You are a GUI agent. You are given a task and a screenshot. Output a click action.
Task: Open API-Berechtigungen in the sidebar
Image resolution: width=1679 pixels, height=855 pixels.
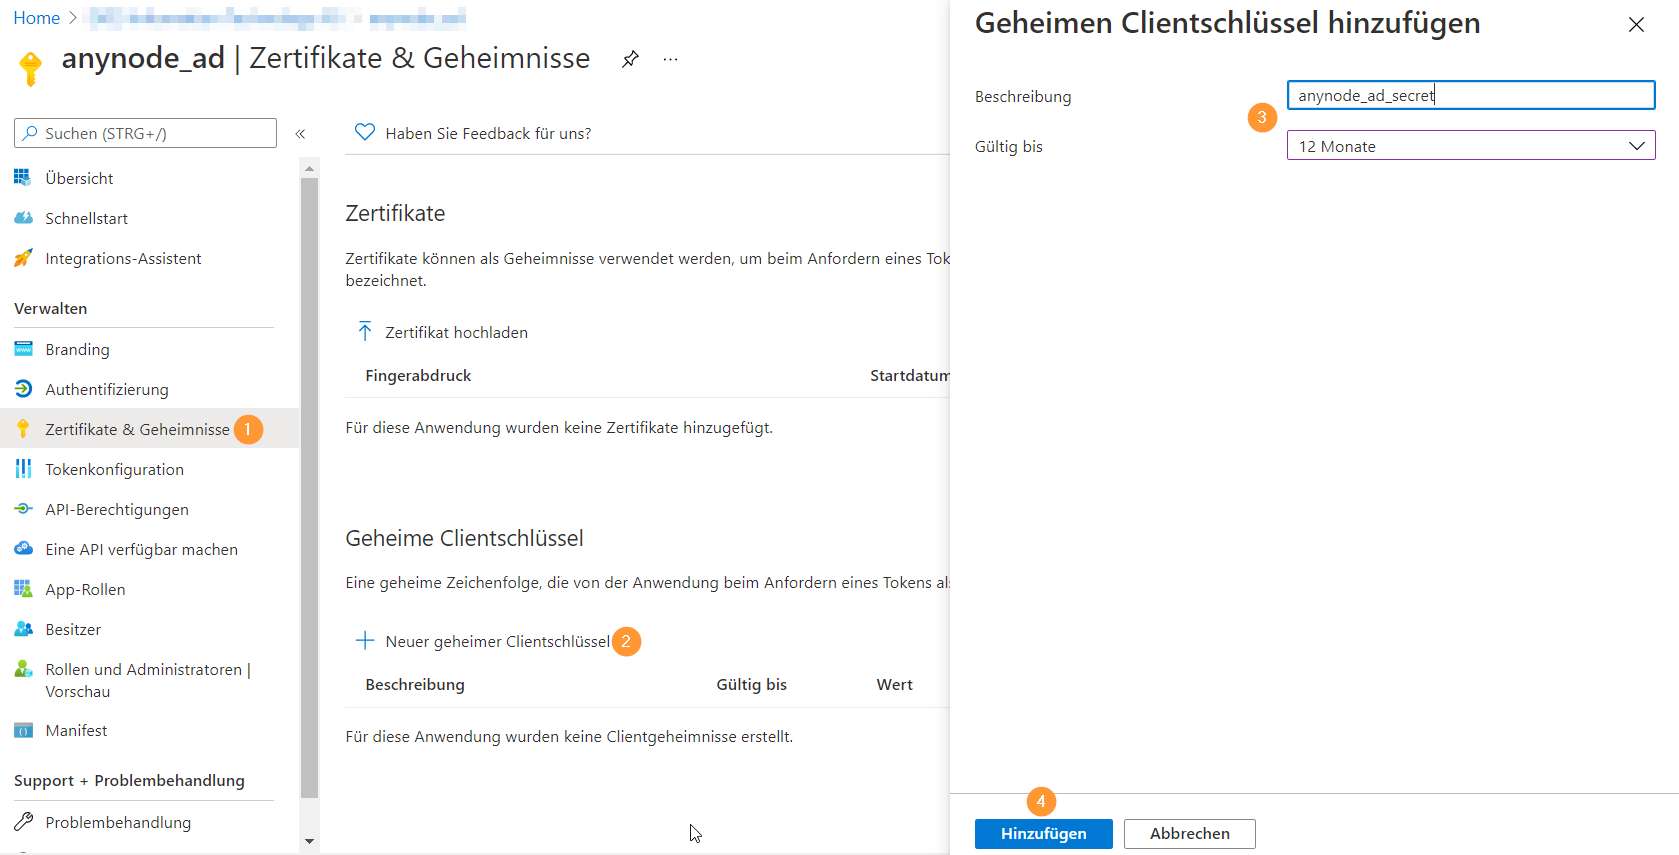(x=116, y=509)
